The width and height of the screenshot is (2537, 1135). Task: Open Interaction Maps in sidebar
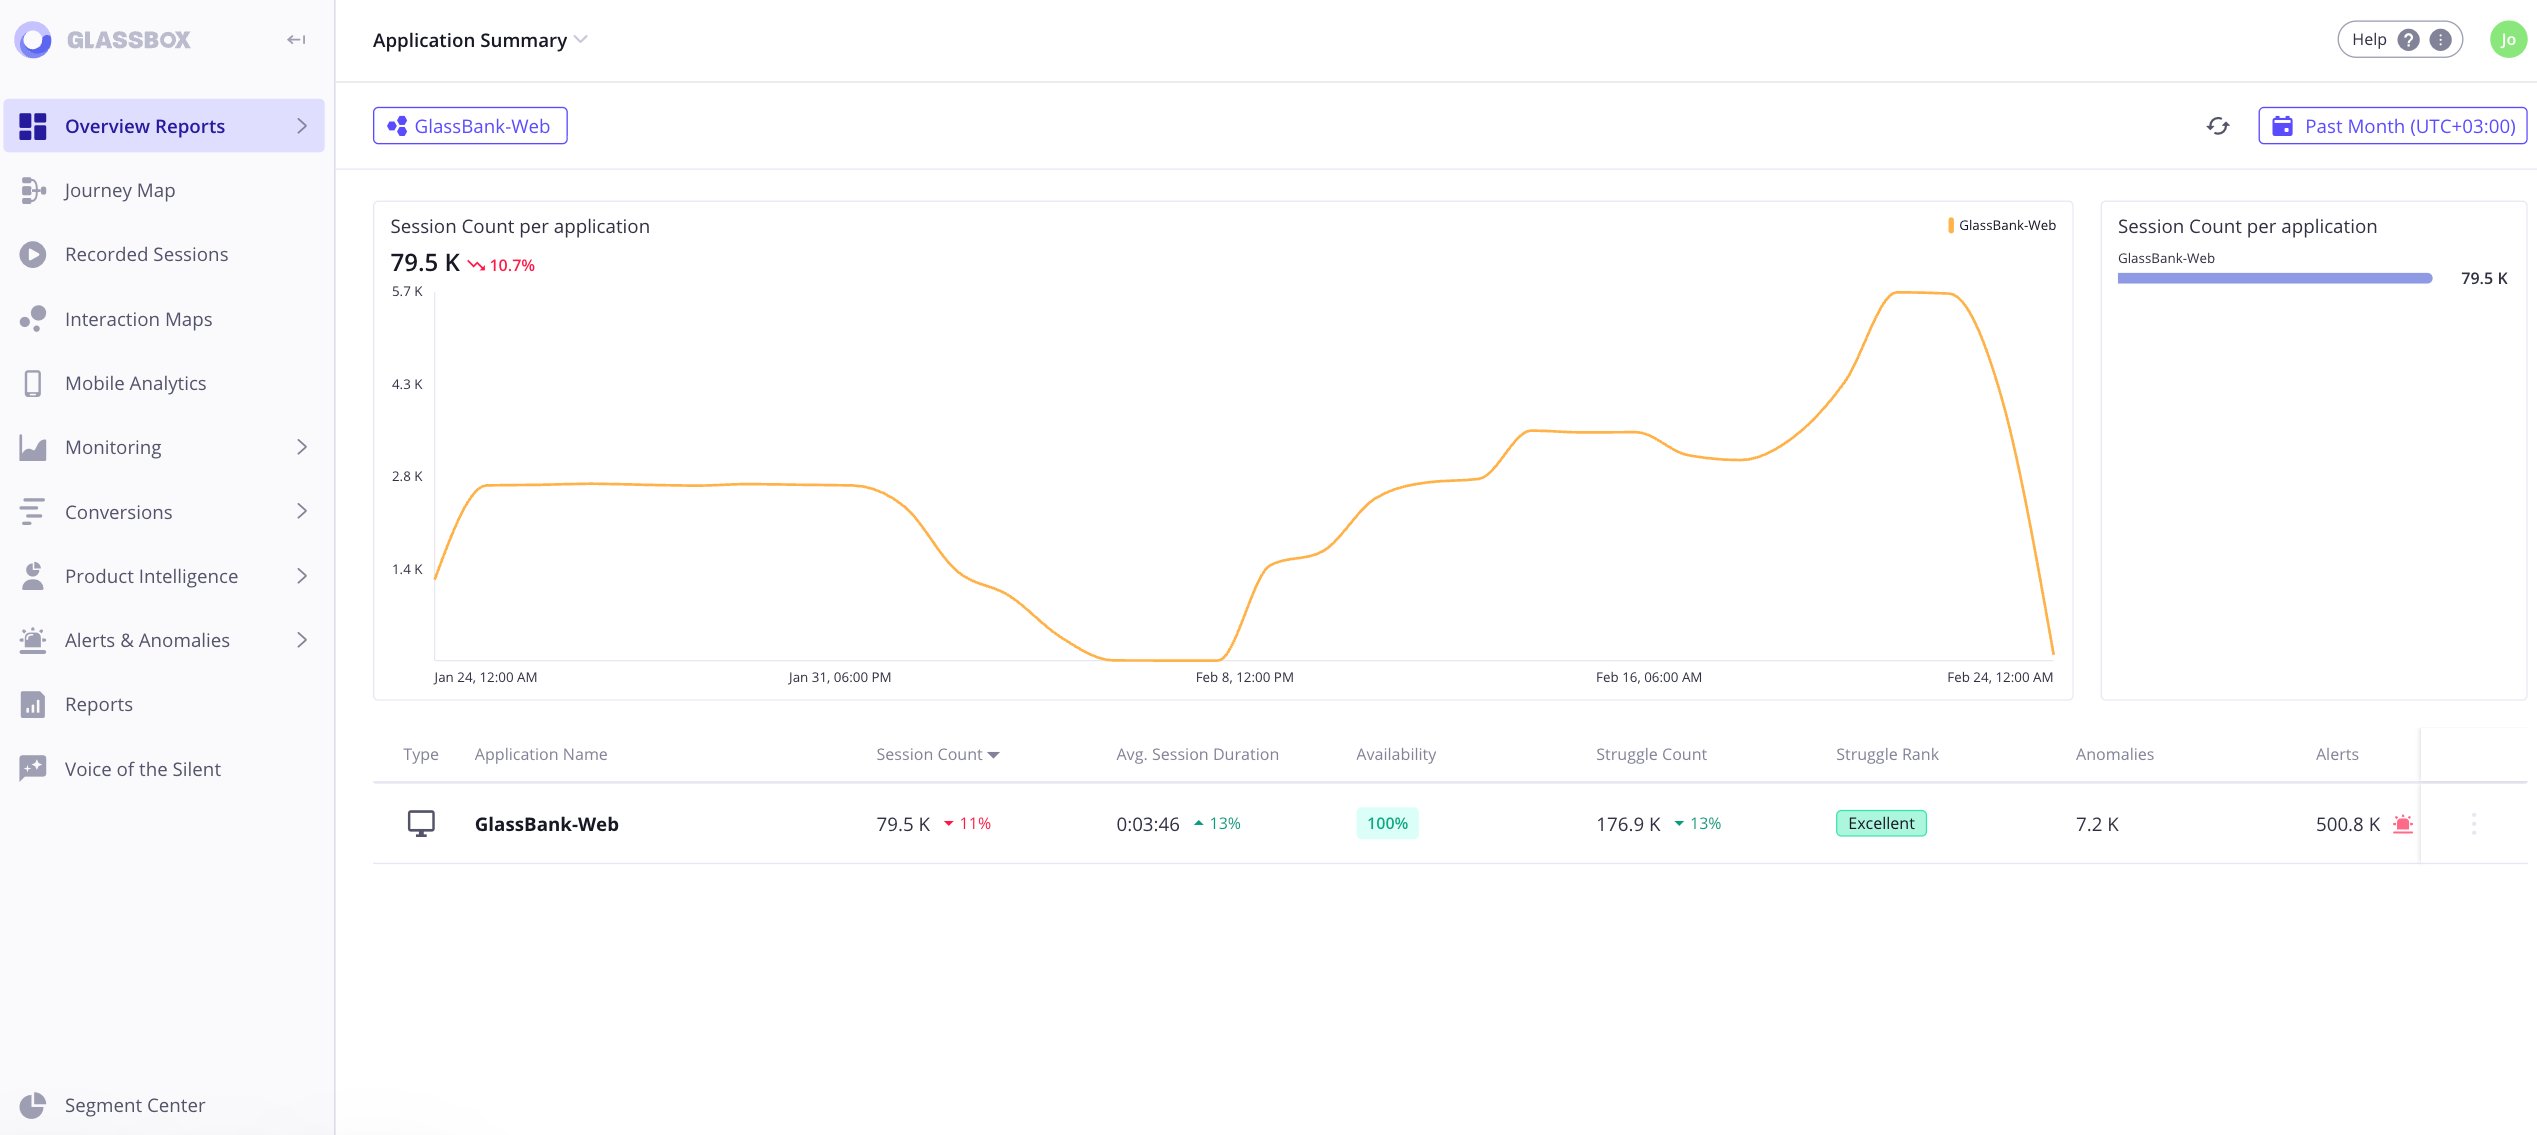coord(138,319)
